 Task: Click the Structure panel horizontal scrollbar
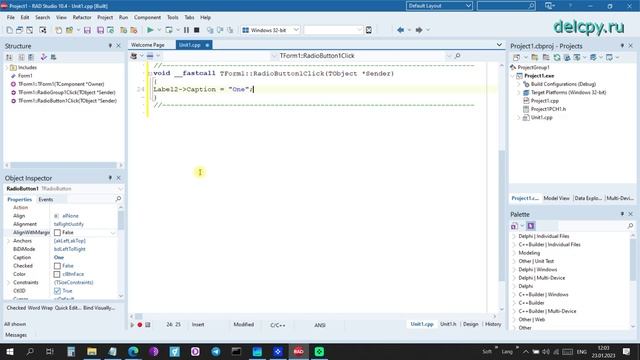64,165
